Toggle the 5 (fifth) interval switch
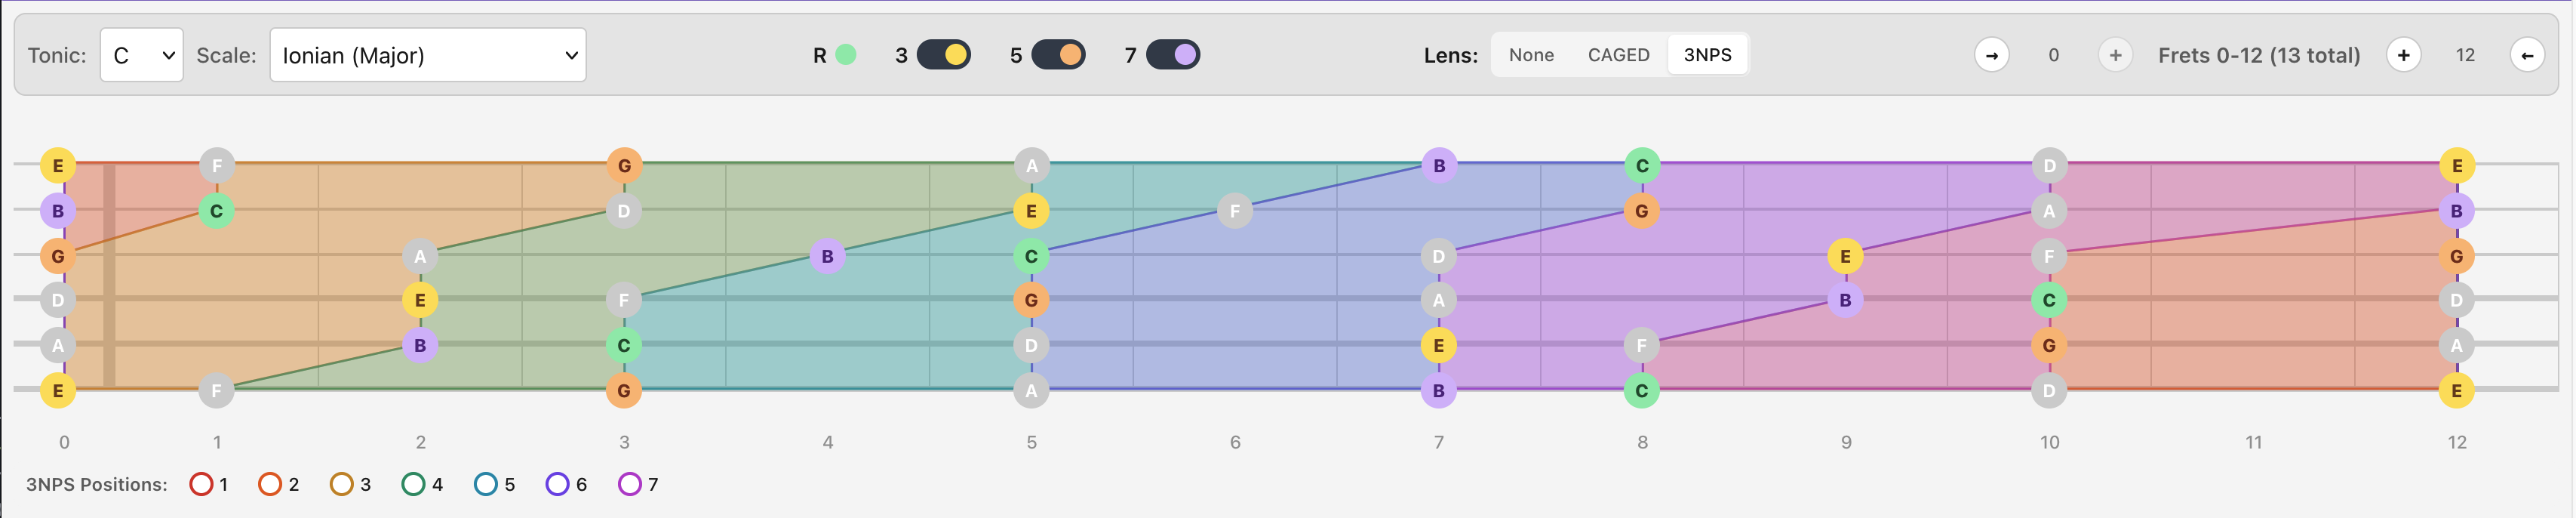Screen dimensions: 2576x518 click(1060, 55)
